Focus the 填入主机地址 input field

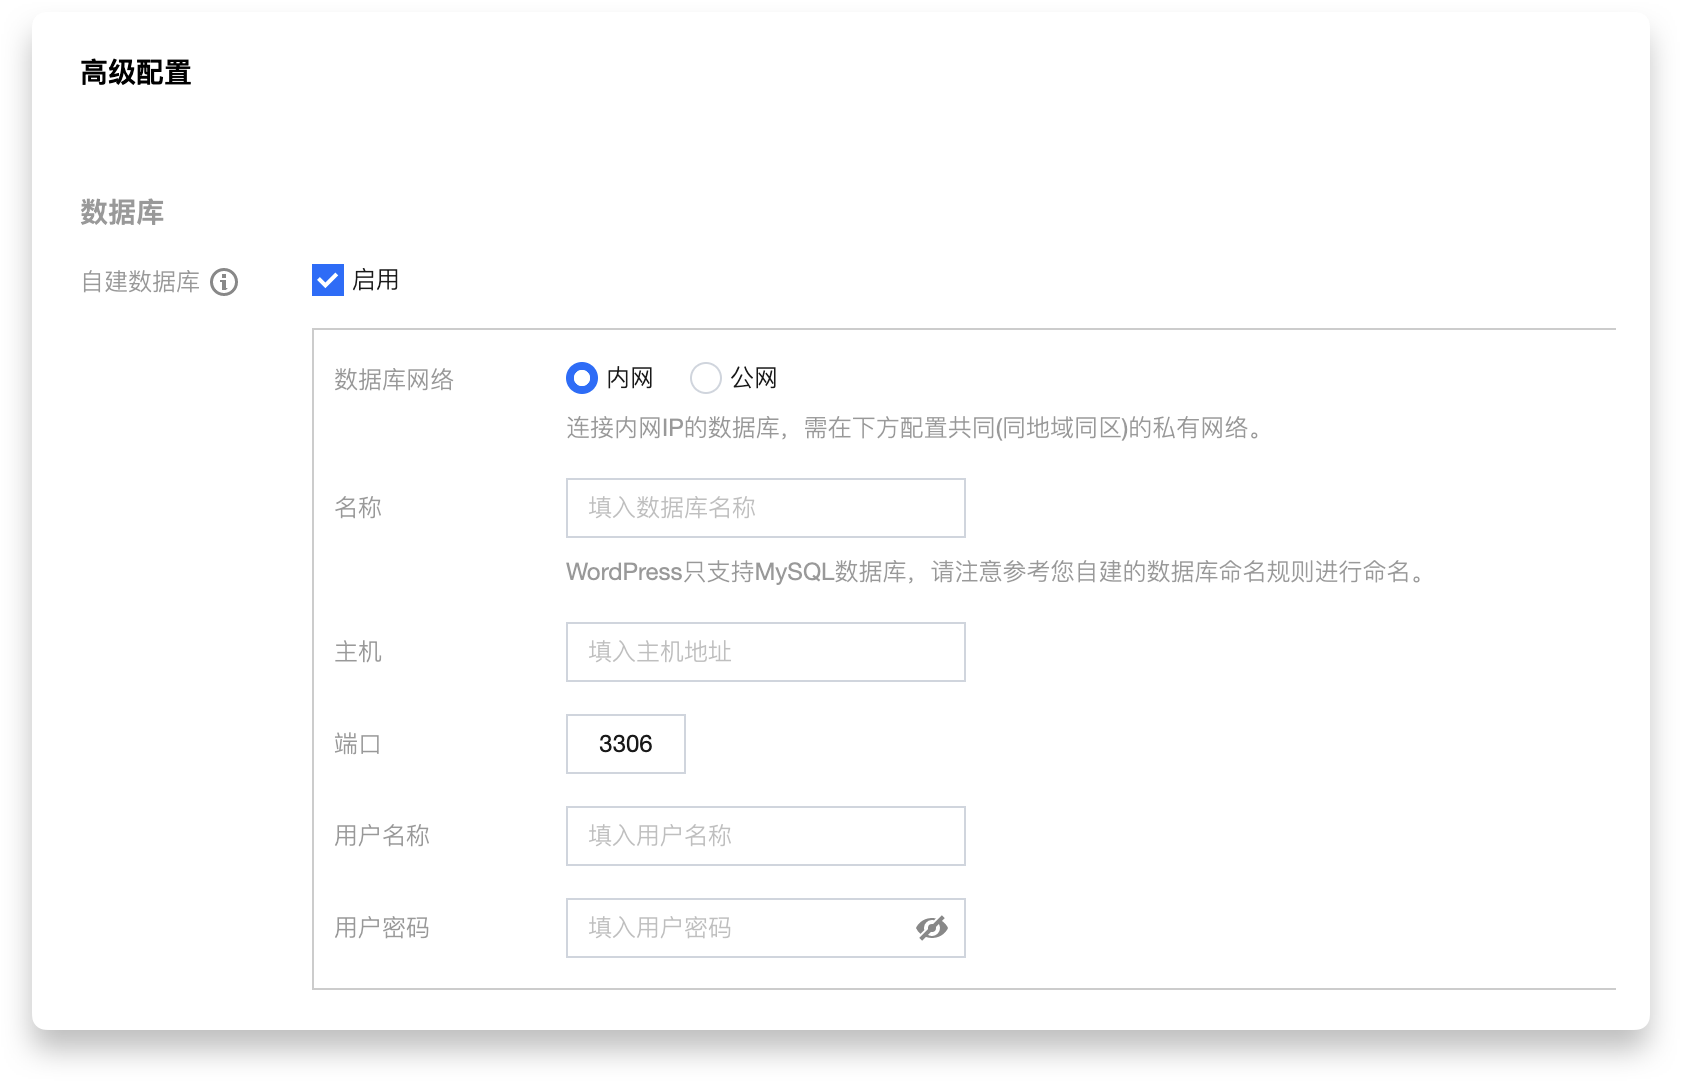point(766,652)
